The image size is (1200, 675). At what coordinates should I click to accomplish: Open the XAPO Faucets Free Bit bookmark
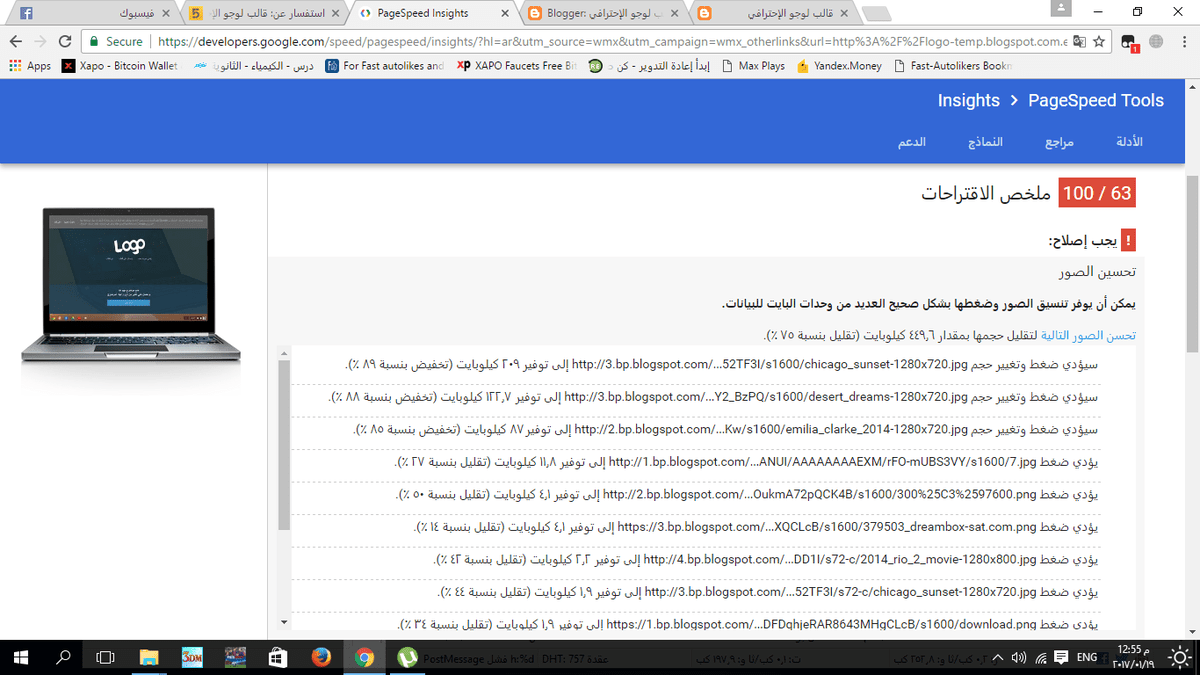pyautogui.click(x=517, y=66)
